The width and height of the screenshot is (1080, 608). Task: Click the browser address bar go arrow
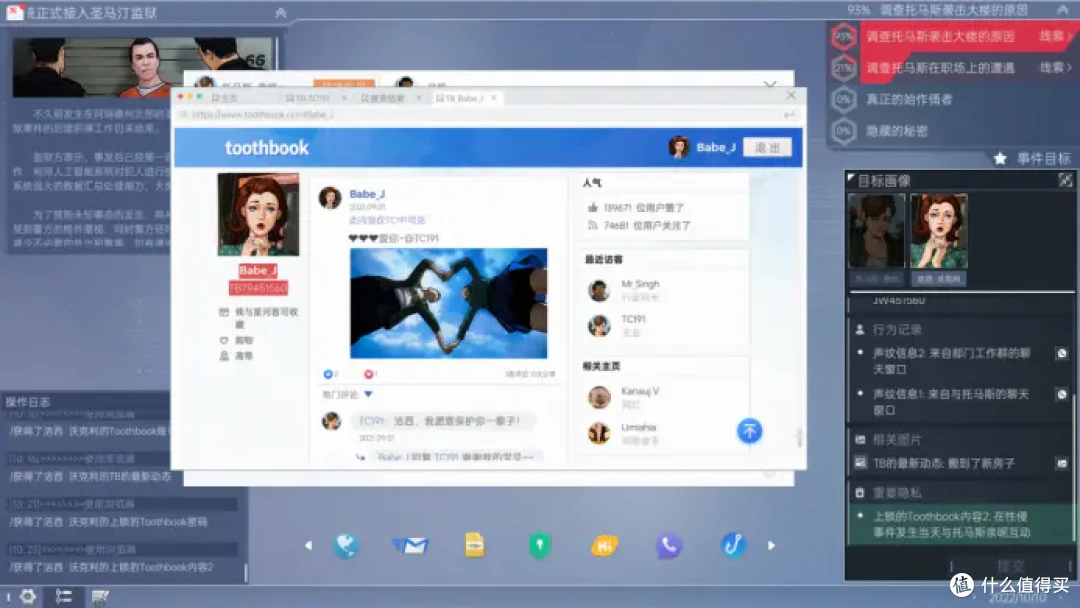[789, 114]
